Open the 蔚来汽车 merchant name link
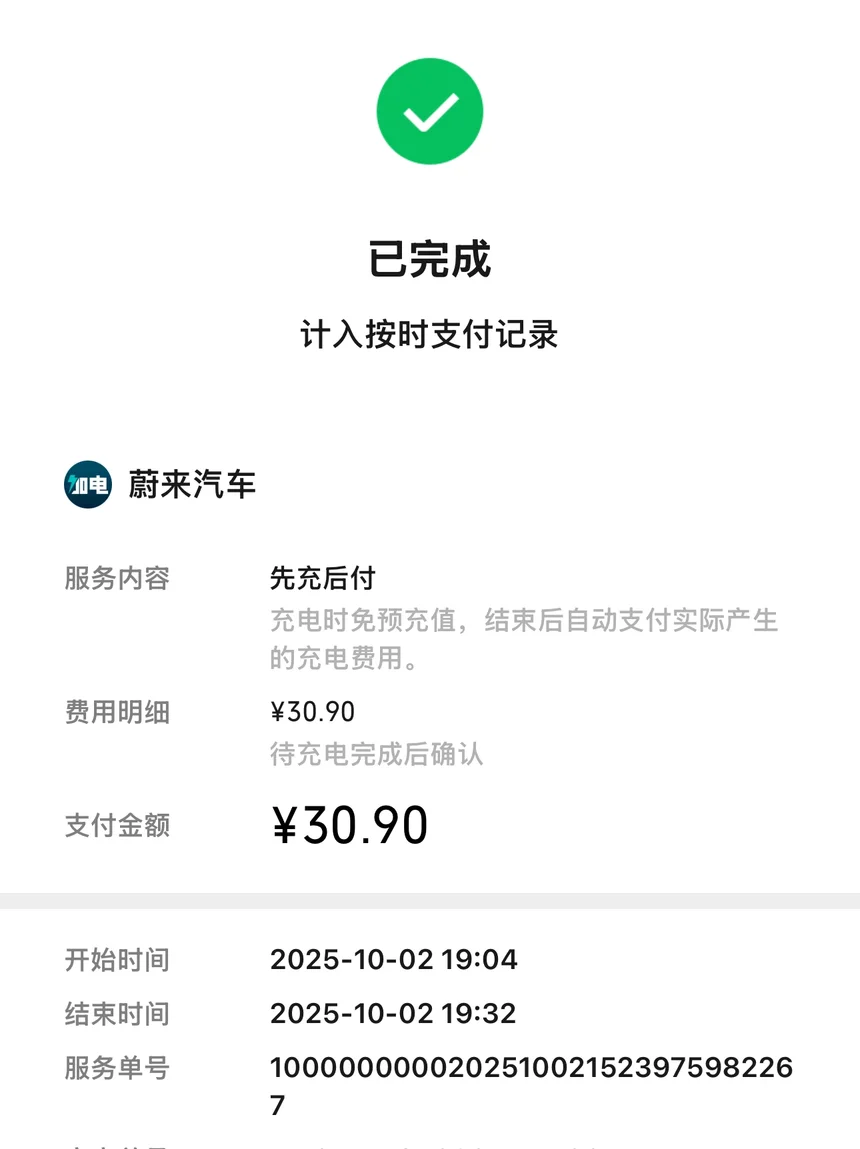 click(192, 485)
